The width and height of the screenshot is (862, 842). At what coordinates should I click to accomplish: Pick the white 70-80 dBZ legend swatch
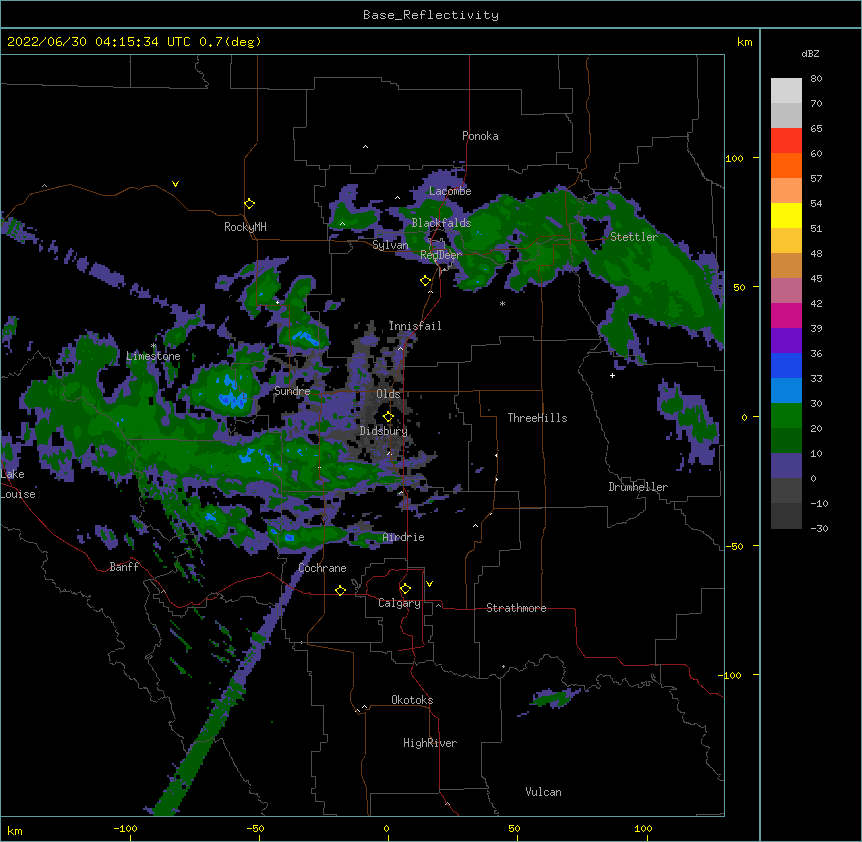point(786,91)
